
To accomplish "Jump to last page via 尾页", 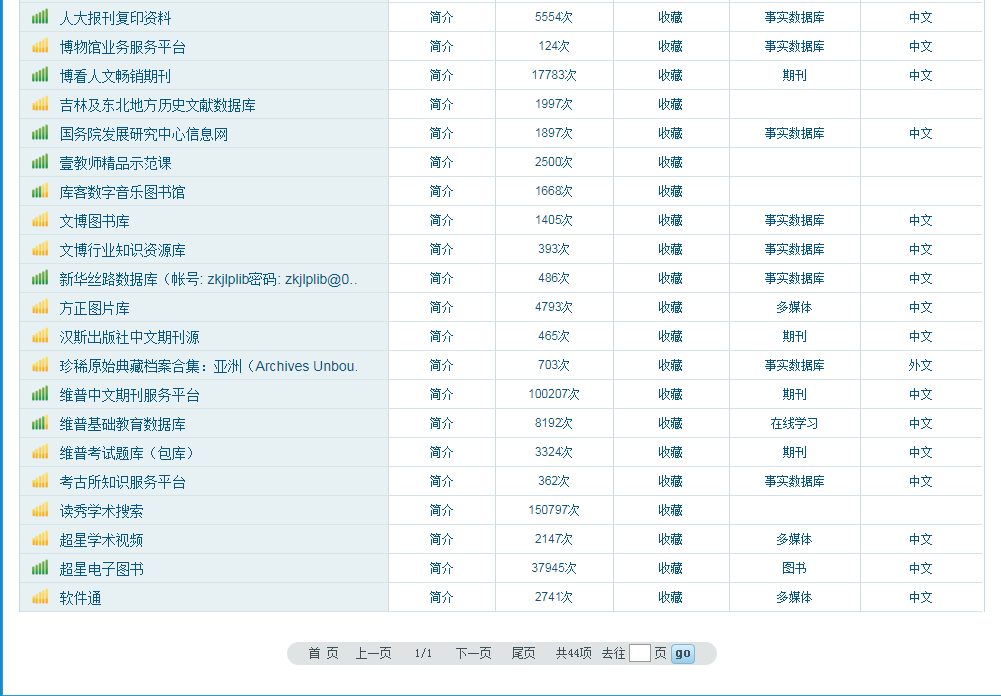I will [523, 653].
